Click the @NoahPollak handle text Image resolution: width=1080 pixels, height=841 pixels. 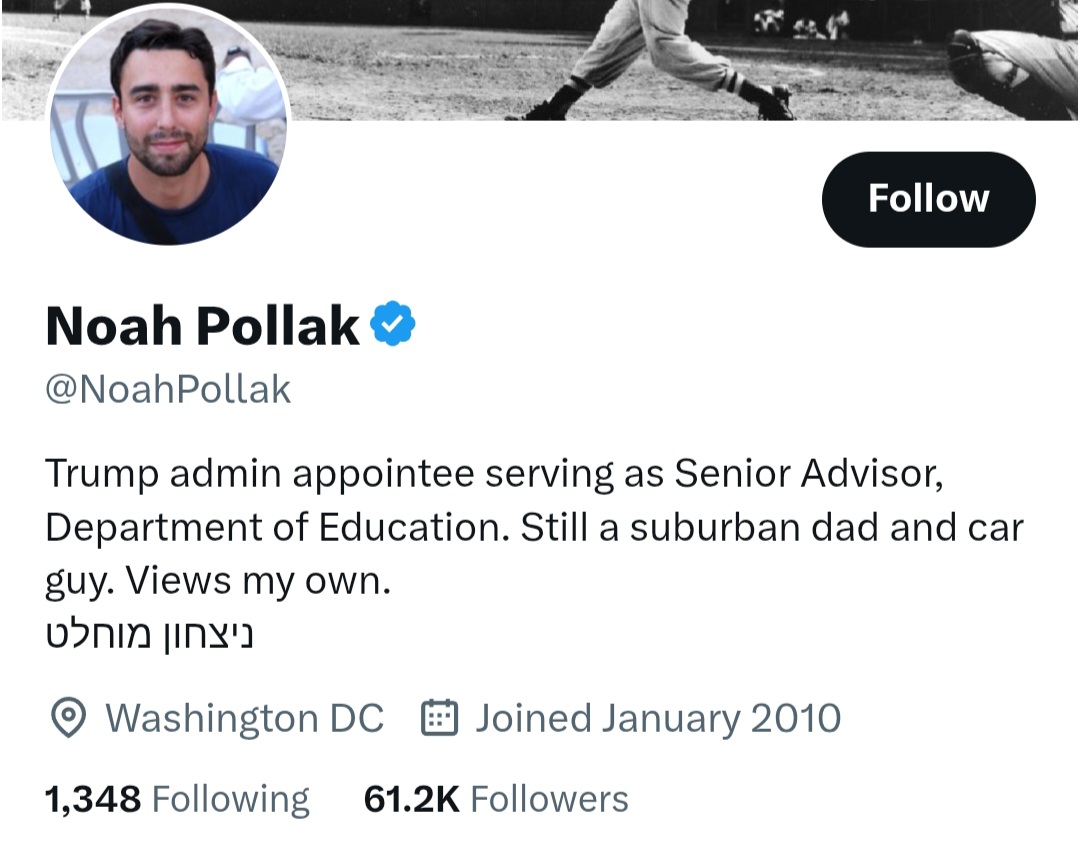click(x=168, y=389)
